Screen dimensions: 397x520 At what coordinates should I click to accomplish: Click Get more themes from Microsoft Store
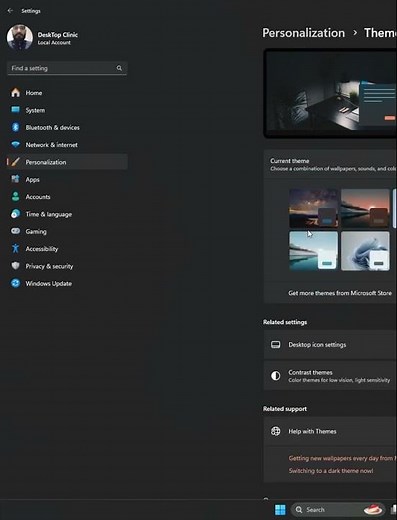340,293
